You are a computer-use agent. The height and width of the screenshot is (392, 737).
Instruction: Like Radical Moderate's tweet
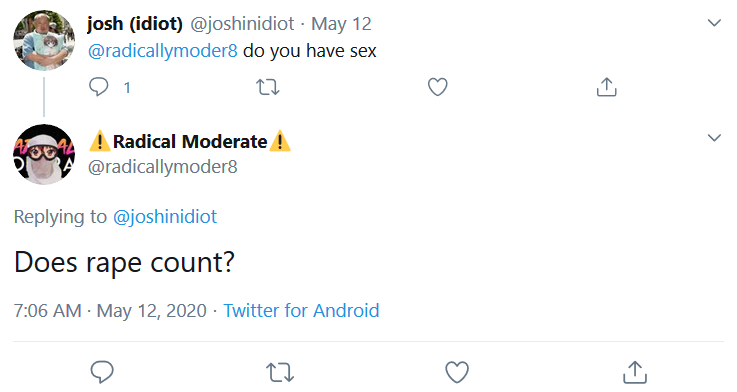(x=457, y=372)
